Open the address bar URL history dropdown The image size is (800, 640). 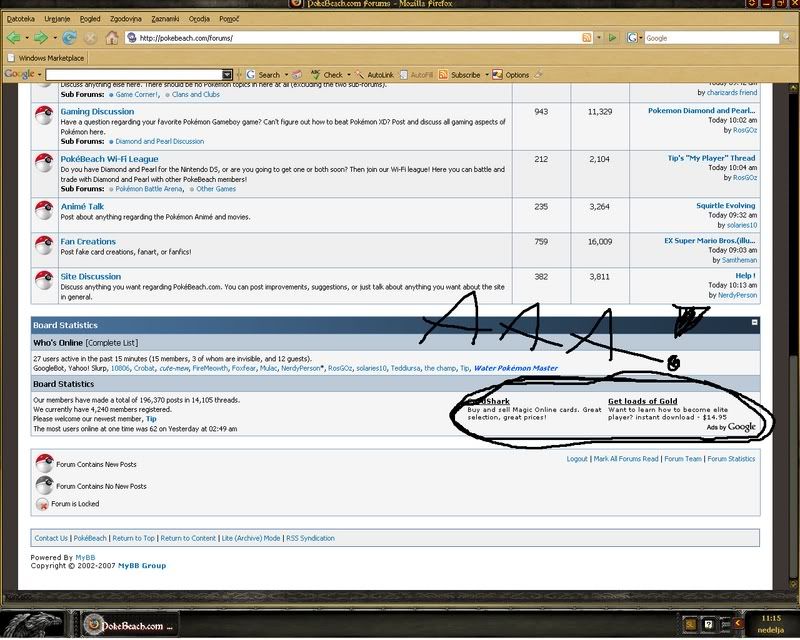[x=599, y=38]
